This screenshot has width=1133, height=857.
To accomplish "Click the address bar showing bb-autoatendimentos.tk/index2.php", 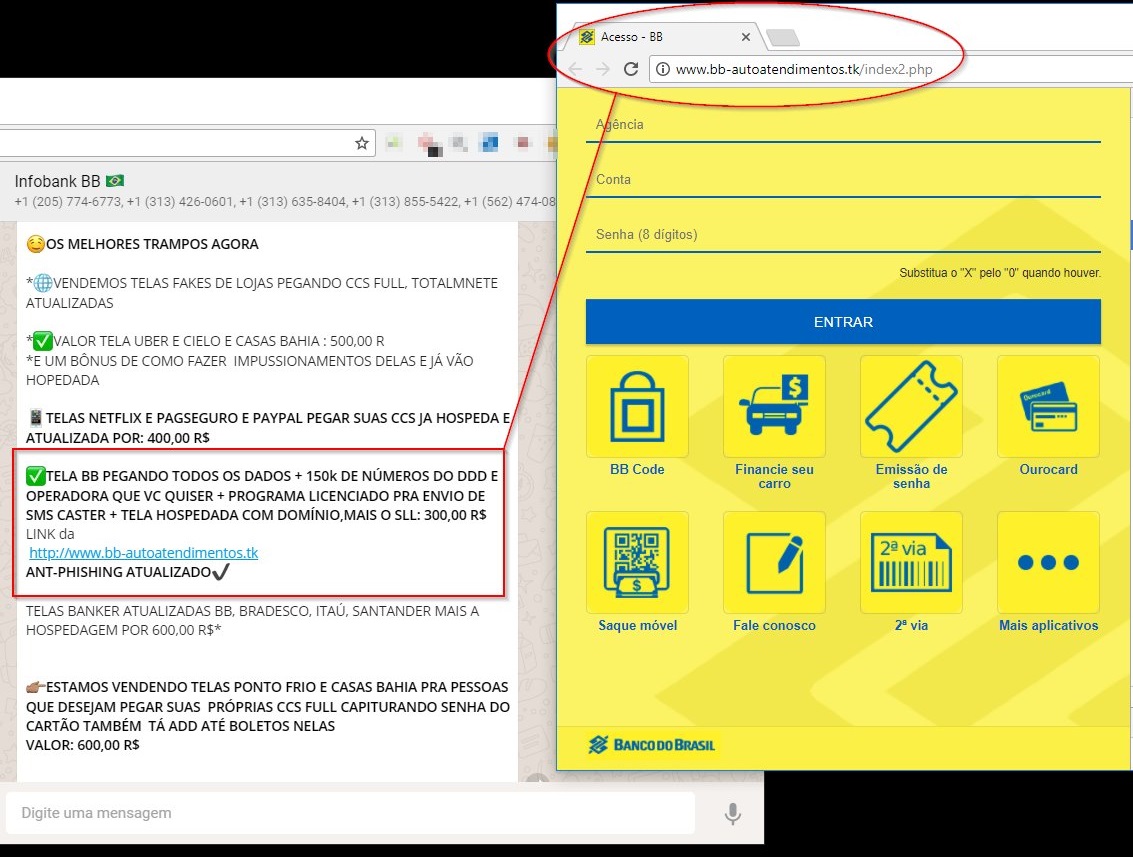I will 889,69.
